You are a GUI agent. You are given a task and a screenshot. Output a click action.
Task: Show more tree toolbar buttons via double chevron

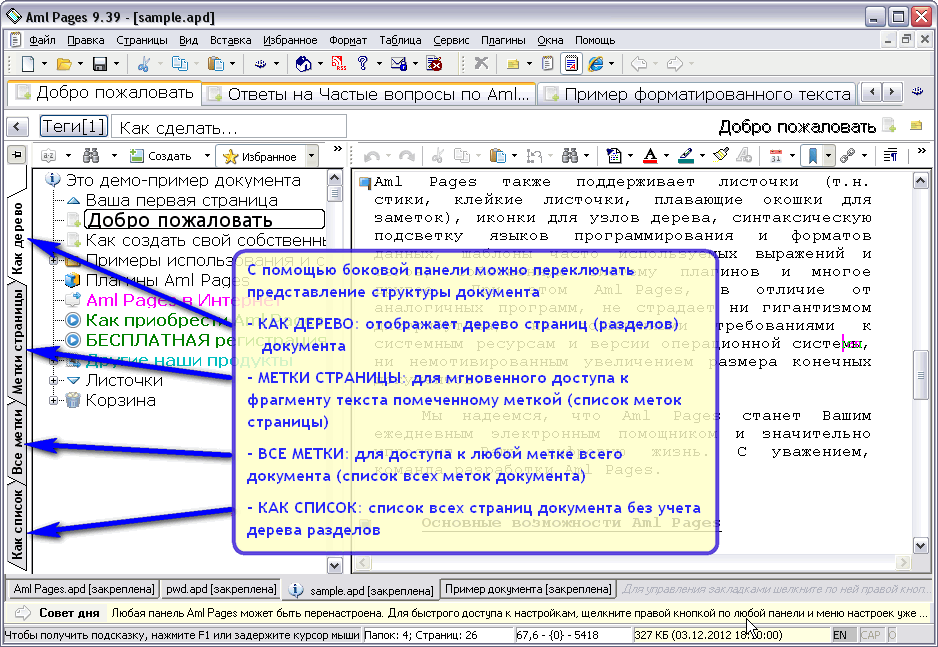[x=337, y=149]
